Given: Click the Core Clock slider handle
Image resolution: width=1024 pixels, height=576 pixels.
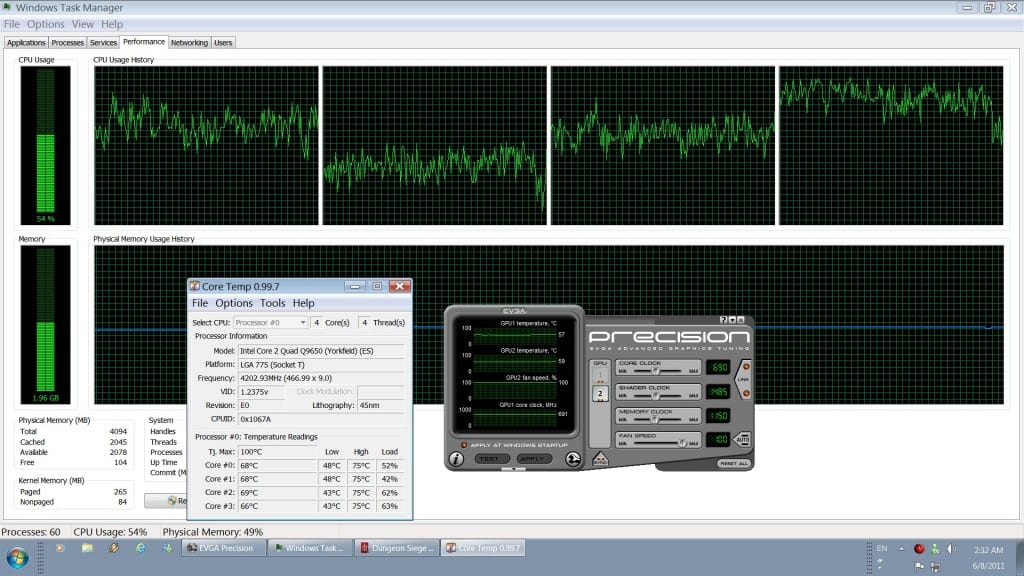Looking at the screenshot, I should (x=656, y=370).
